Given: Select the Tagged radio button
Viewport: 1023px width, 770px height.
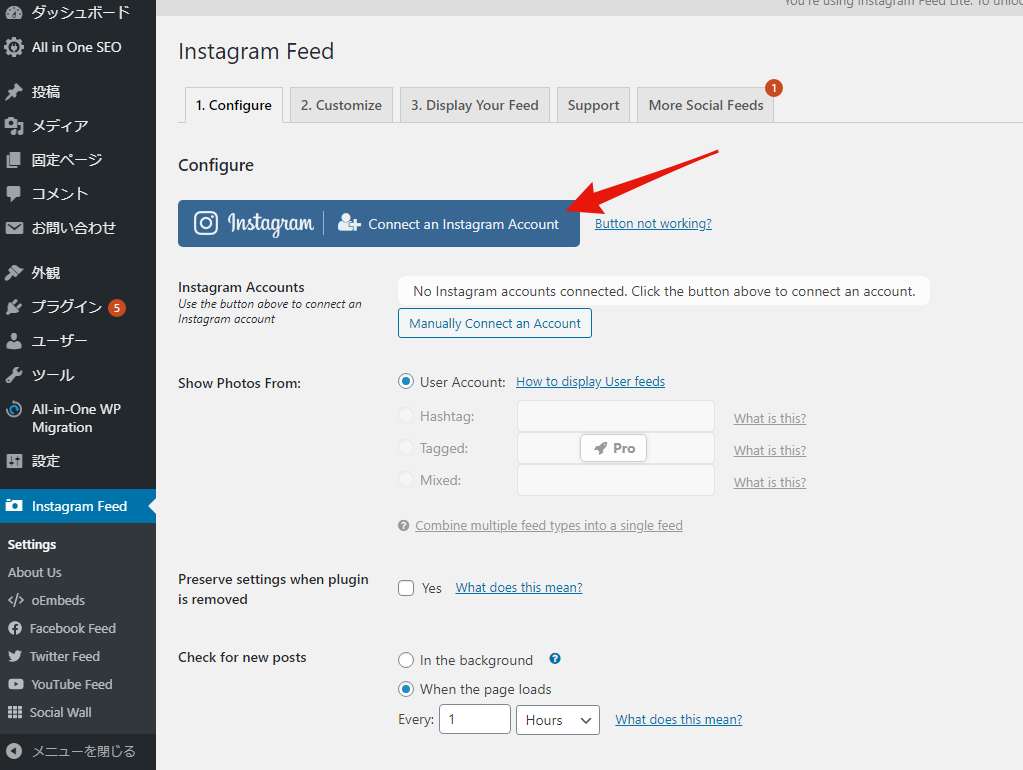Looking at the screenshot, I should click(x=406, y=447).
